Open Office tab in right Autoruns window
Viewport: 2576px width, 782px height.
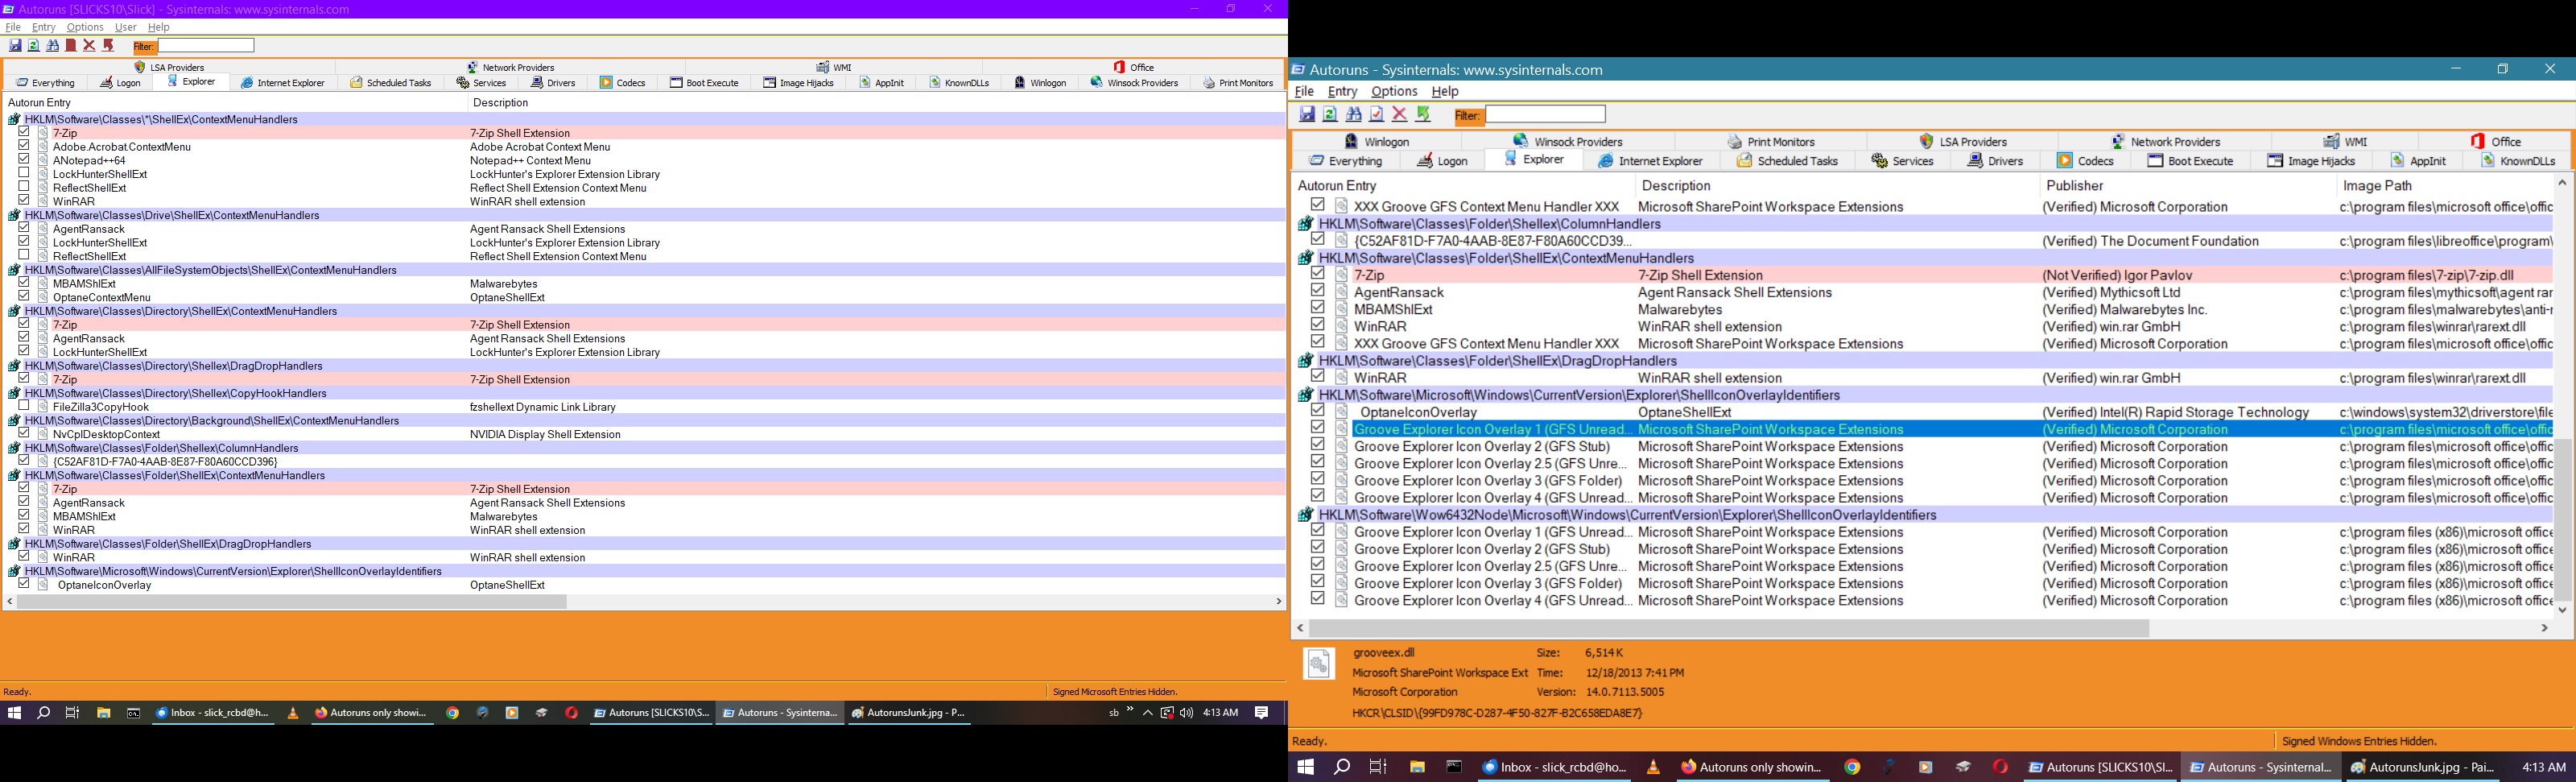[x=2497, y=142]
